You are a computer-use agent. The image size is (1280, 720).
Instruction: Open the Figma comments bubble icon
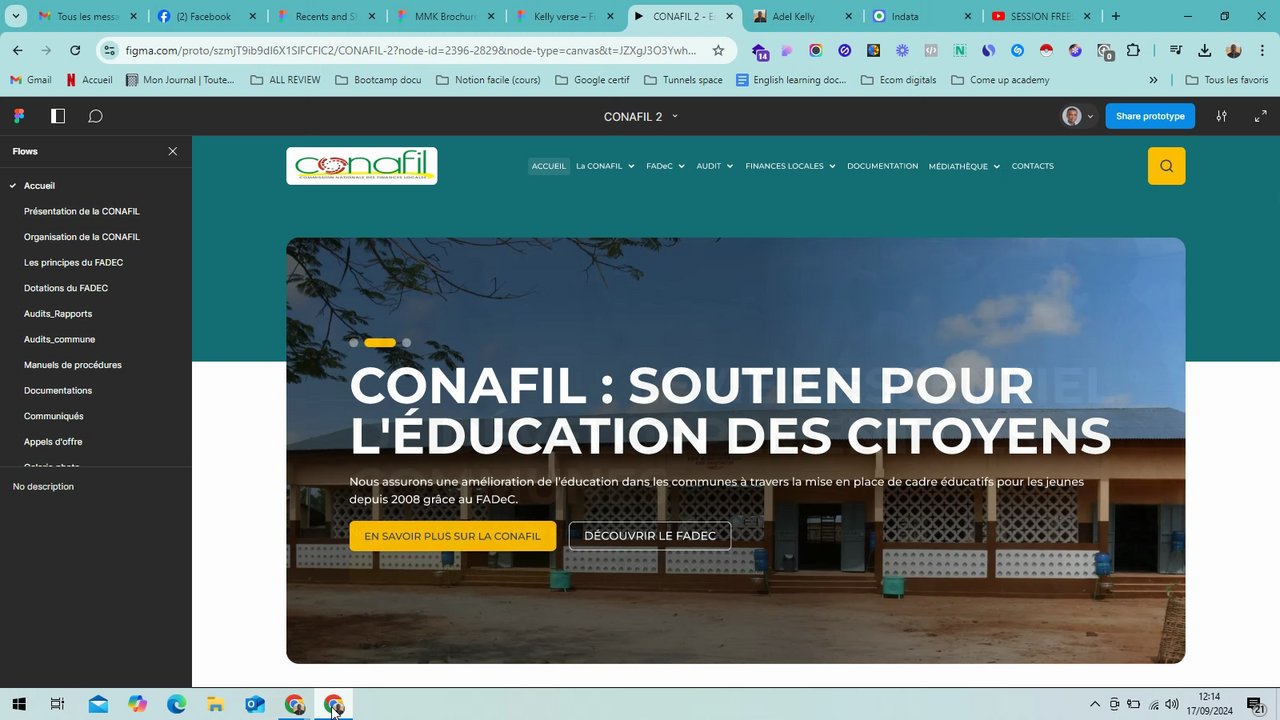(x=95, y=116)
